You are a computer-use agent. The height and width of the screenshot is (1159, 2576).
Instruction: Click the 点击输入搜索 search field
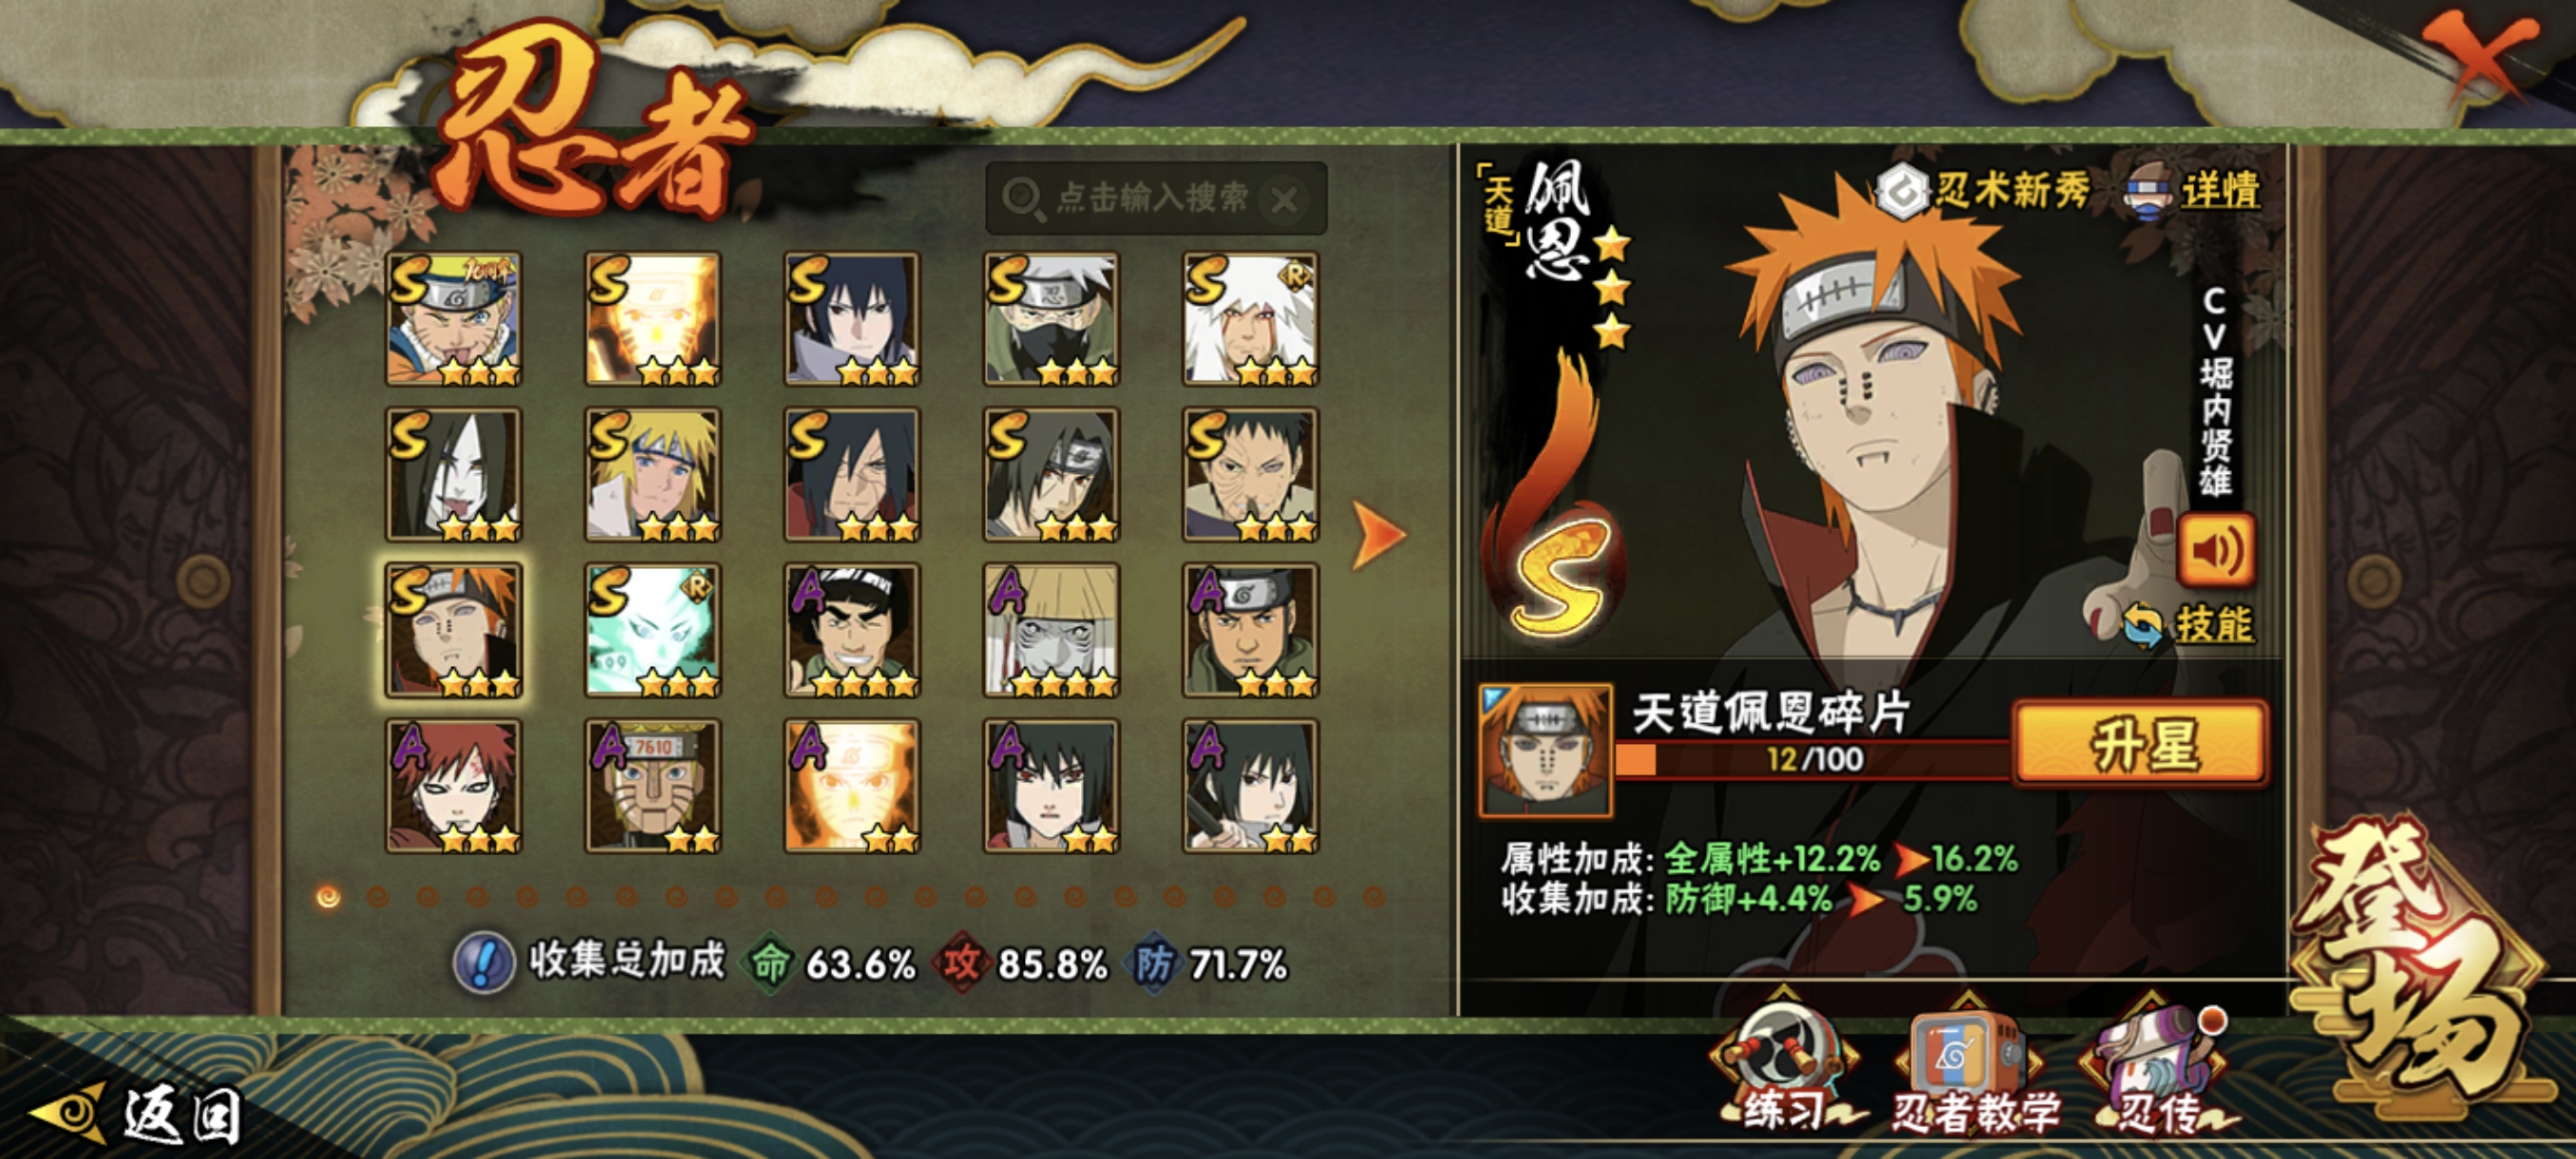[x=1156, y=198]
